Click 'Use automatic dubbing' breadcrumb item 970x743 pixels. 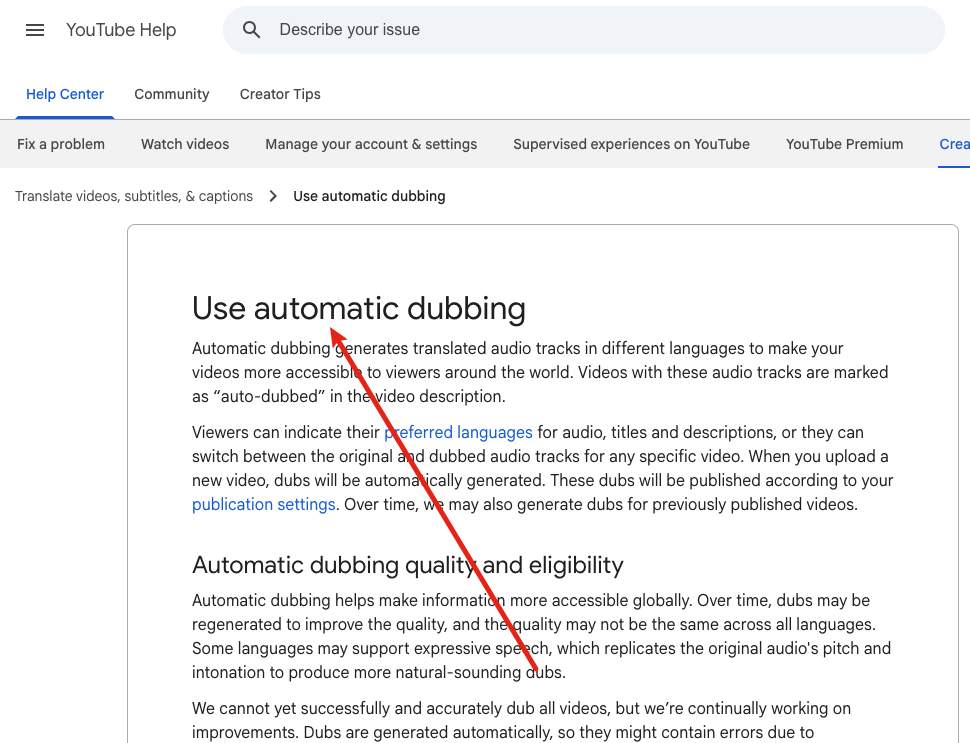coord(369,196)
